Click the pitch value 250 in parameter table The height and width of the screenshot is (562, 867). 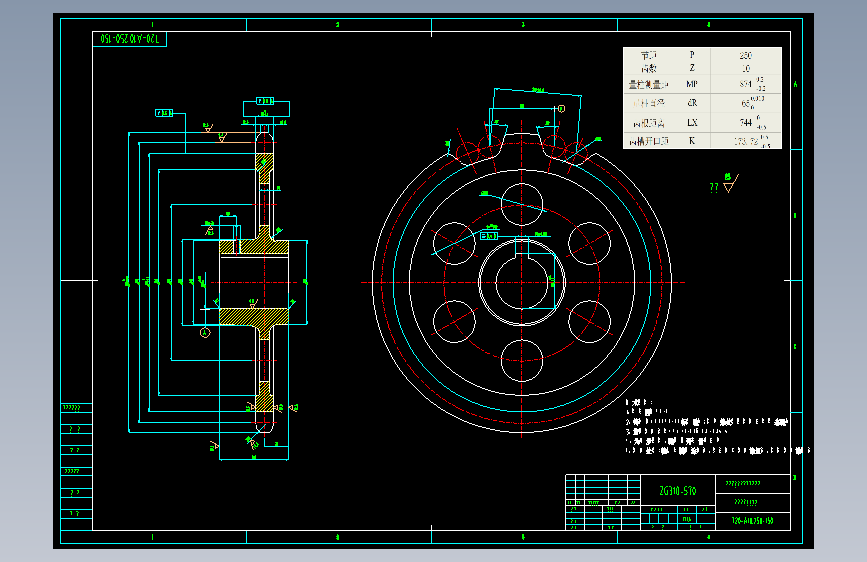tap(745, 55)
